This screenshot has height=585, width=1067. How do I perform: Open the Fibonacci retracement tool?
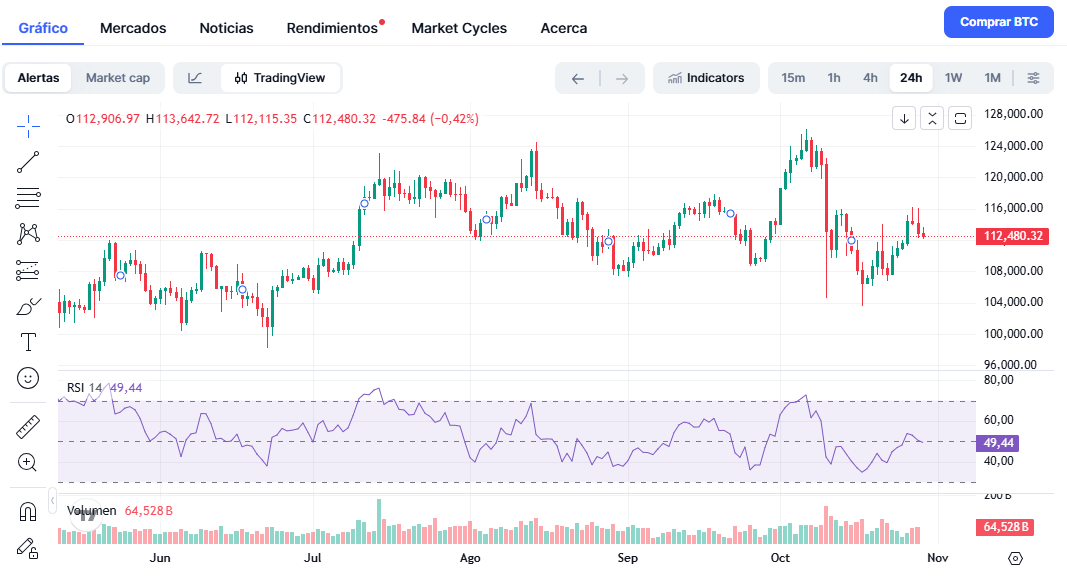coord(28,197)
